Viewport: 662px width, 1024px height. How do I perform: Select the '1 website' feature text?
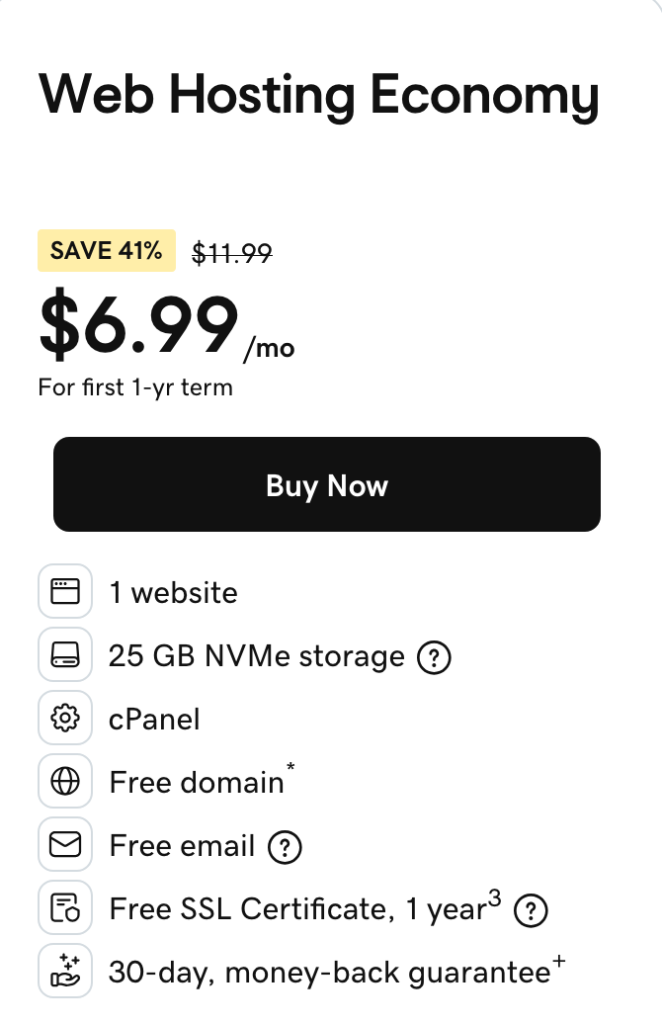point(173,591)
